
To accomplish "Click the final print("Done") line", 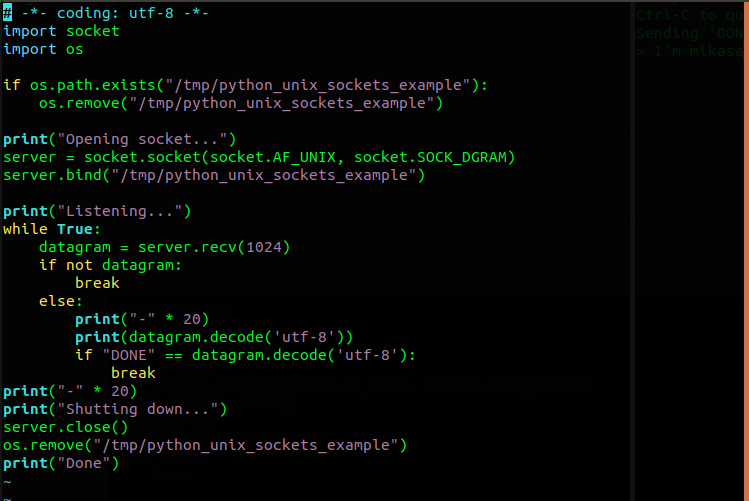I will coord(61,464).
